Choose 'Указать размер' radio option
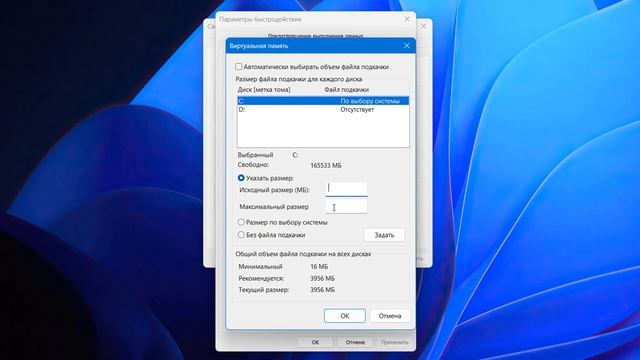The width and height of the screenshot is (640, 360). pos(241,178)
